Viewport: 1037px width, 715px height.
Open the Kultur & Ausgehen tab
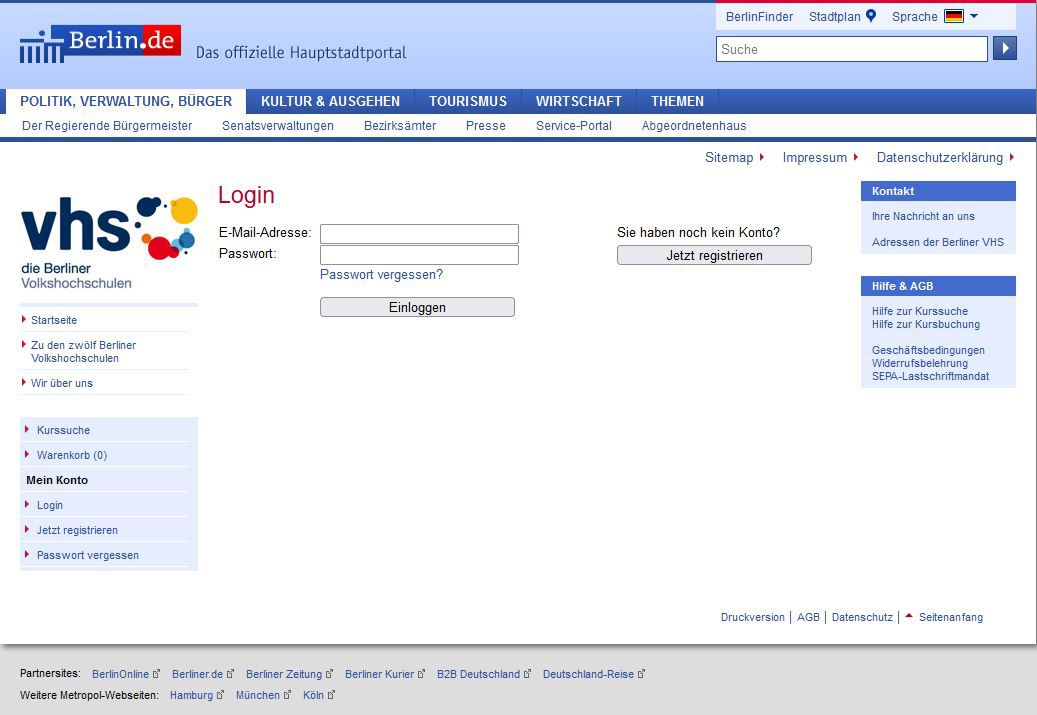pyautogui.click(x=330, y=101)
